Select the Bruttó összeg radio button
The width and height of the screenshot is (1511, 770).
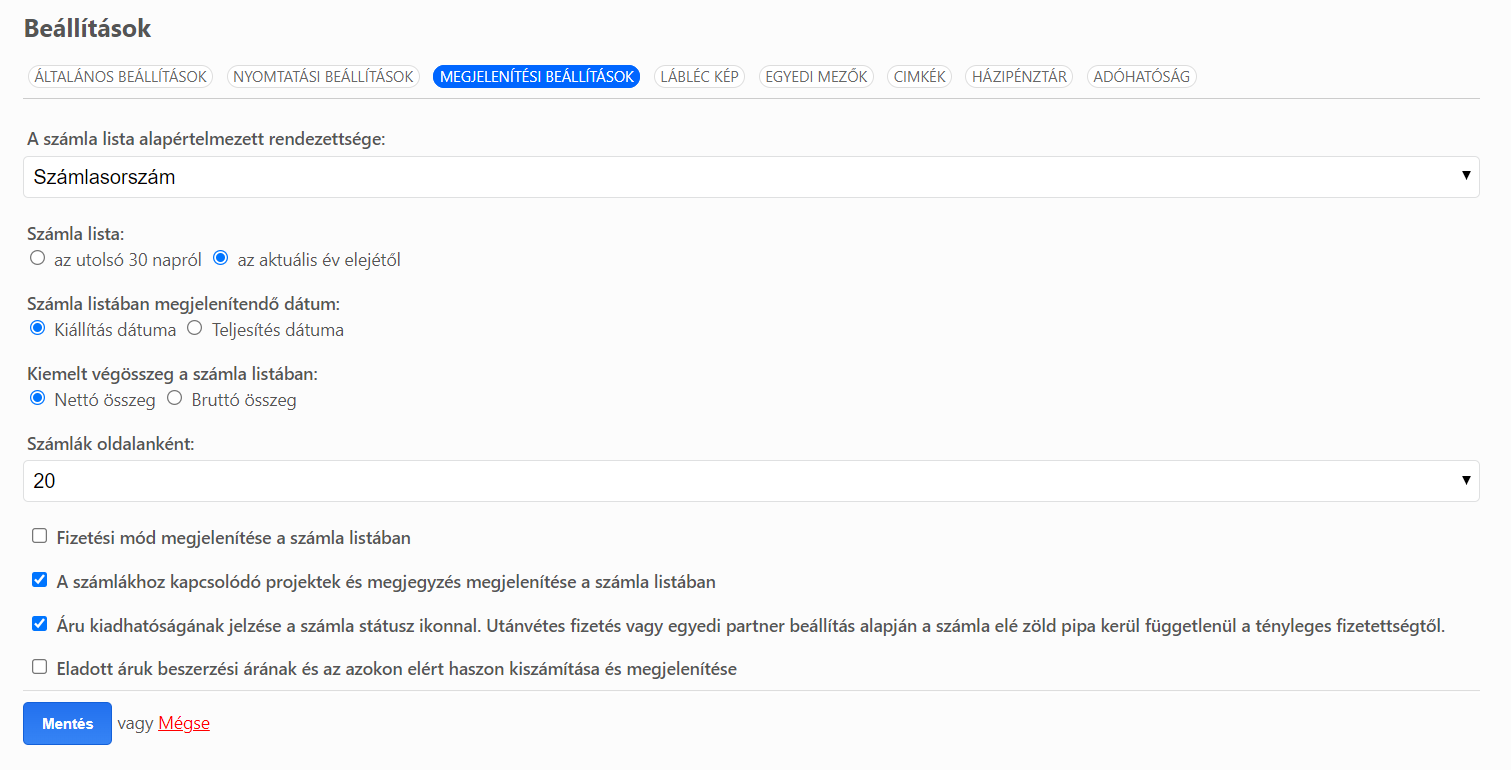pos(174,398)
